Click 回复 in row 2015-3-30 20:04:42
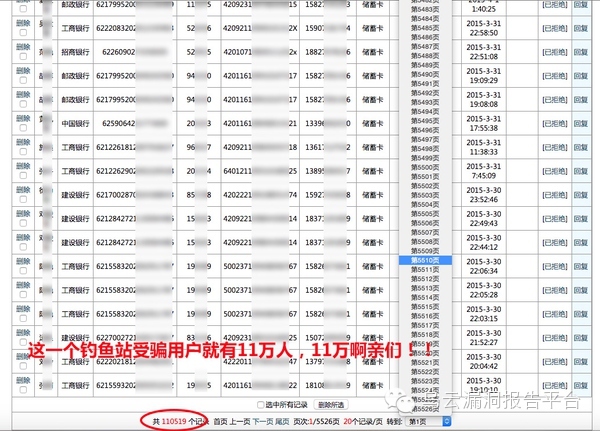Screen dimensions: 600x431 pos(581,361)
